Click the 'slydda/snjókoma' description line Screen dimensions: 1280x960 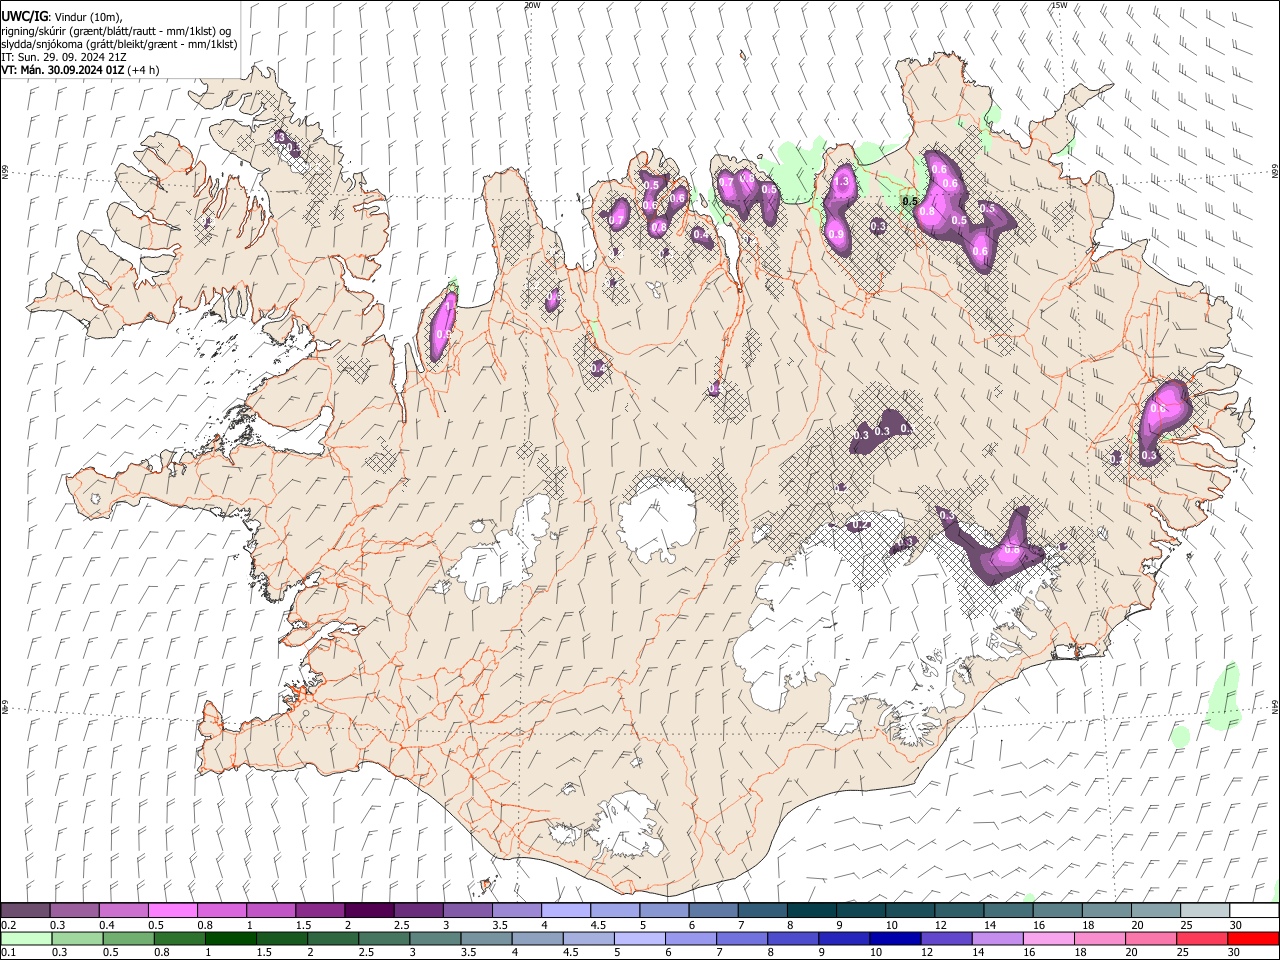(119, 44)
